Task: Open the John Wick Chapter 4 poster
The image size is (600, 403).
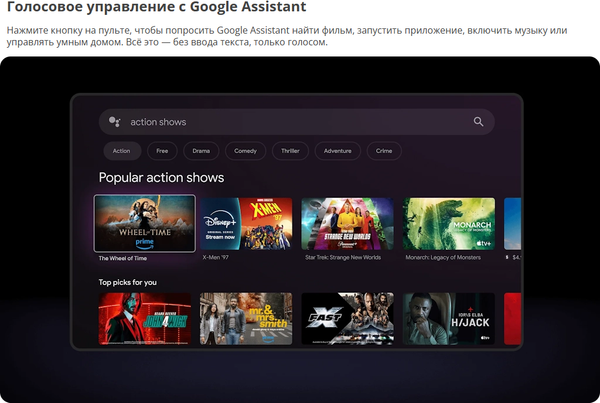Action: [x=144, y=318]
